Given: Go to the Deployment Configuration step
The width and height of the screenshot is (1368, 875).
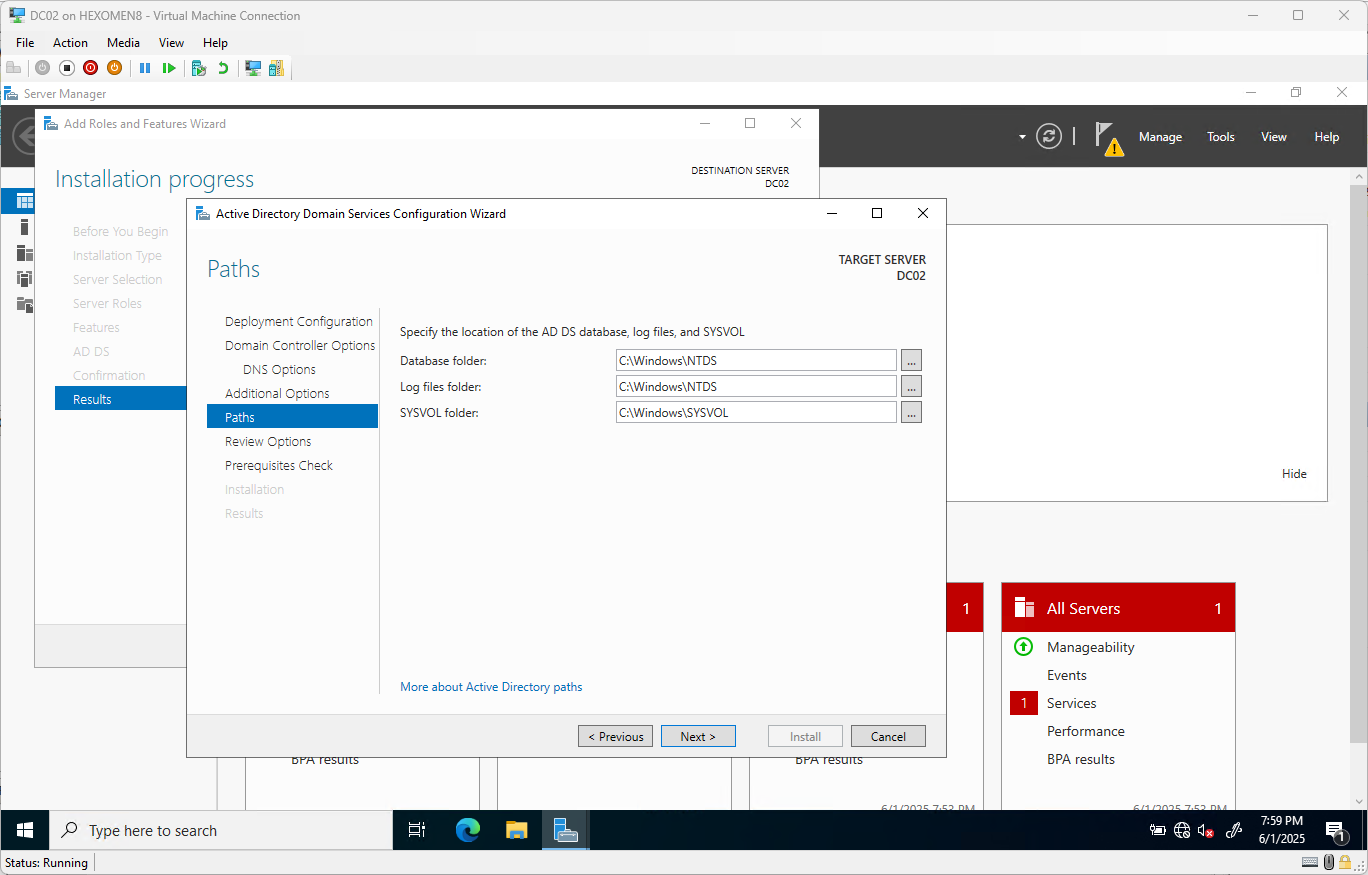Looking at the screenshot, I should [299, 321].
